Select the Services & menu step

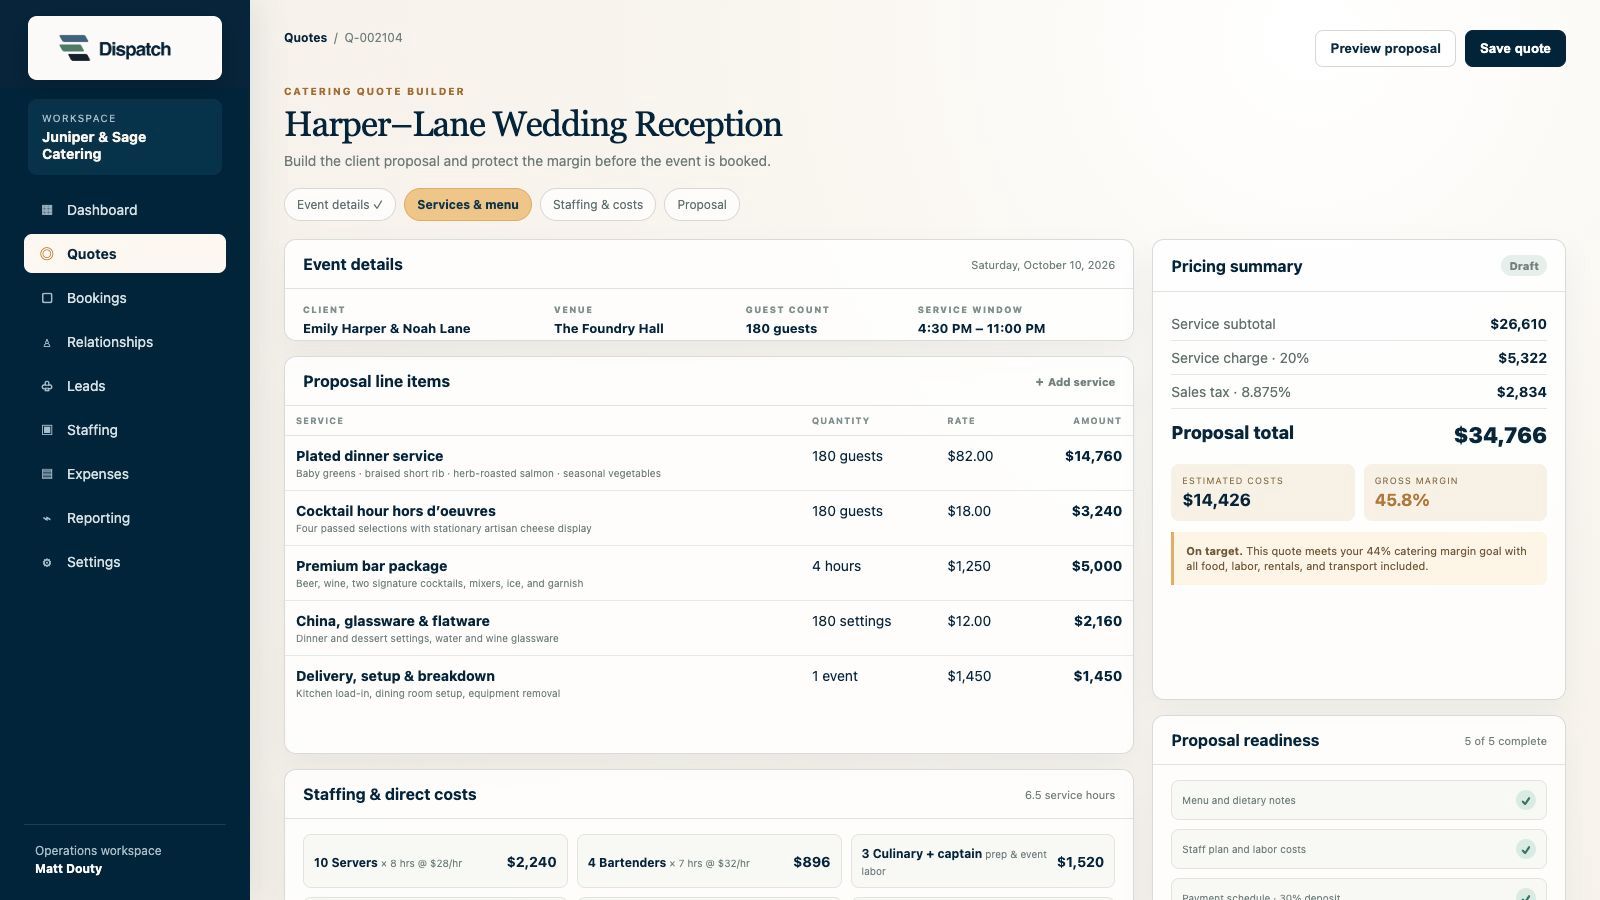[x=468, y=205]
